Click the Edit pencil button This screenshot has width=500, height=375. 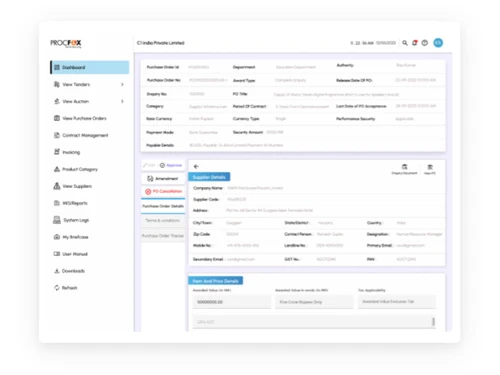click(x=149, y=165)
